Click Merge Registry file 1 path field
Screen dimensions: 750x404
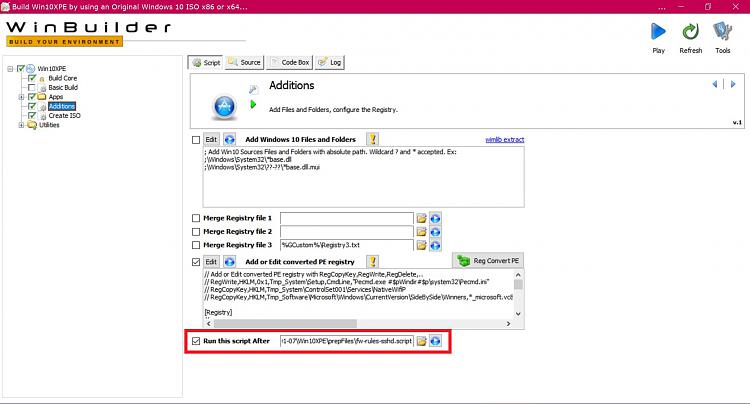pos(347,218)
